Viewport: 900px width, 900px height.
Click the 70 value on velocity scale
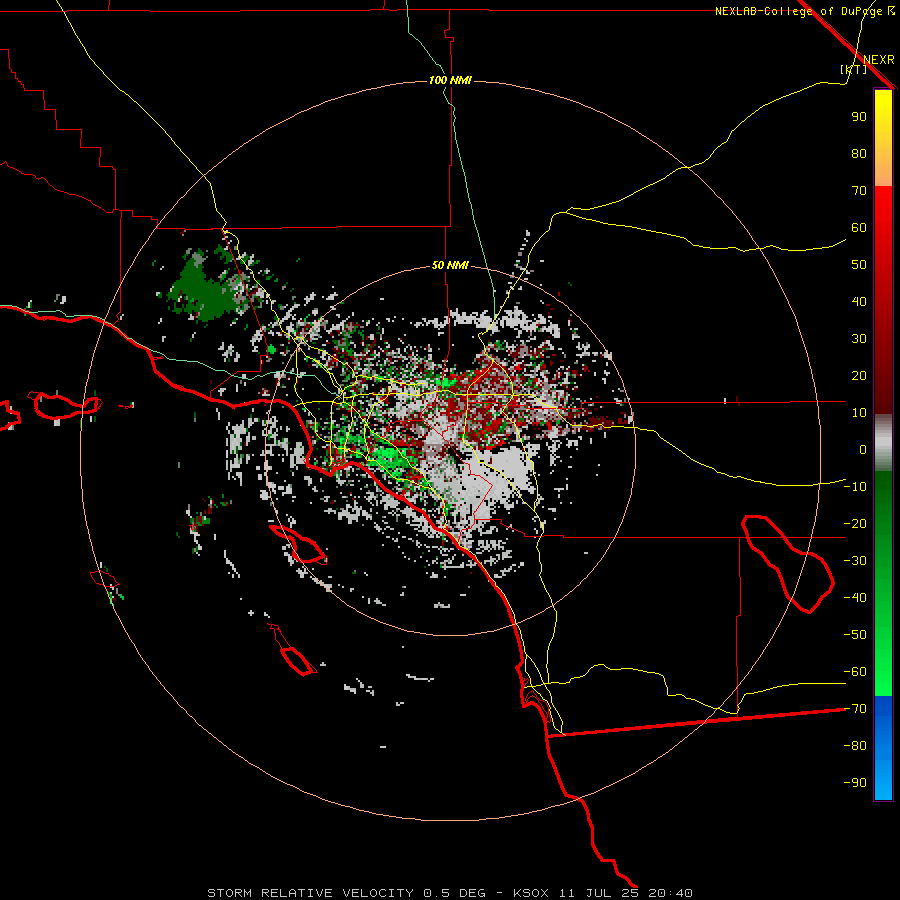[859, 191]
